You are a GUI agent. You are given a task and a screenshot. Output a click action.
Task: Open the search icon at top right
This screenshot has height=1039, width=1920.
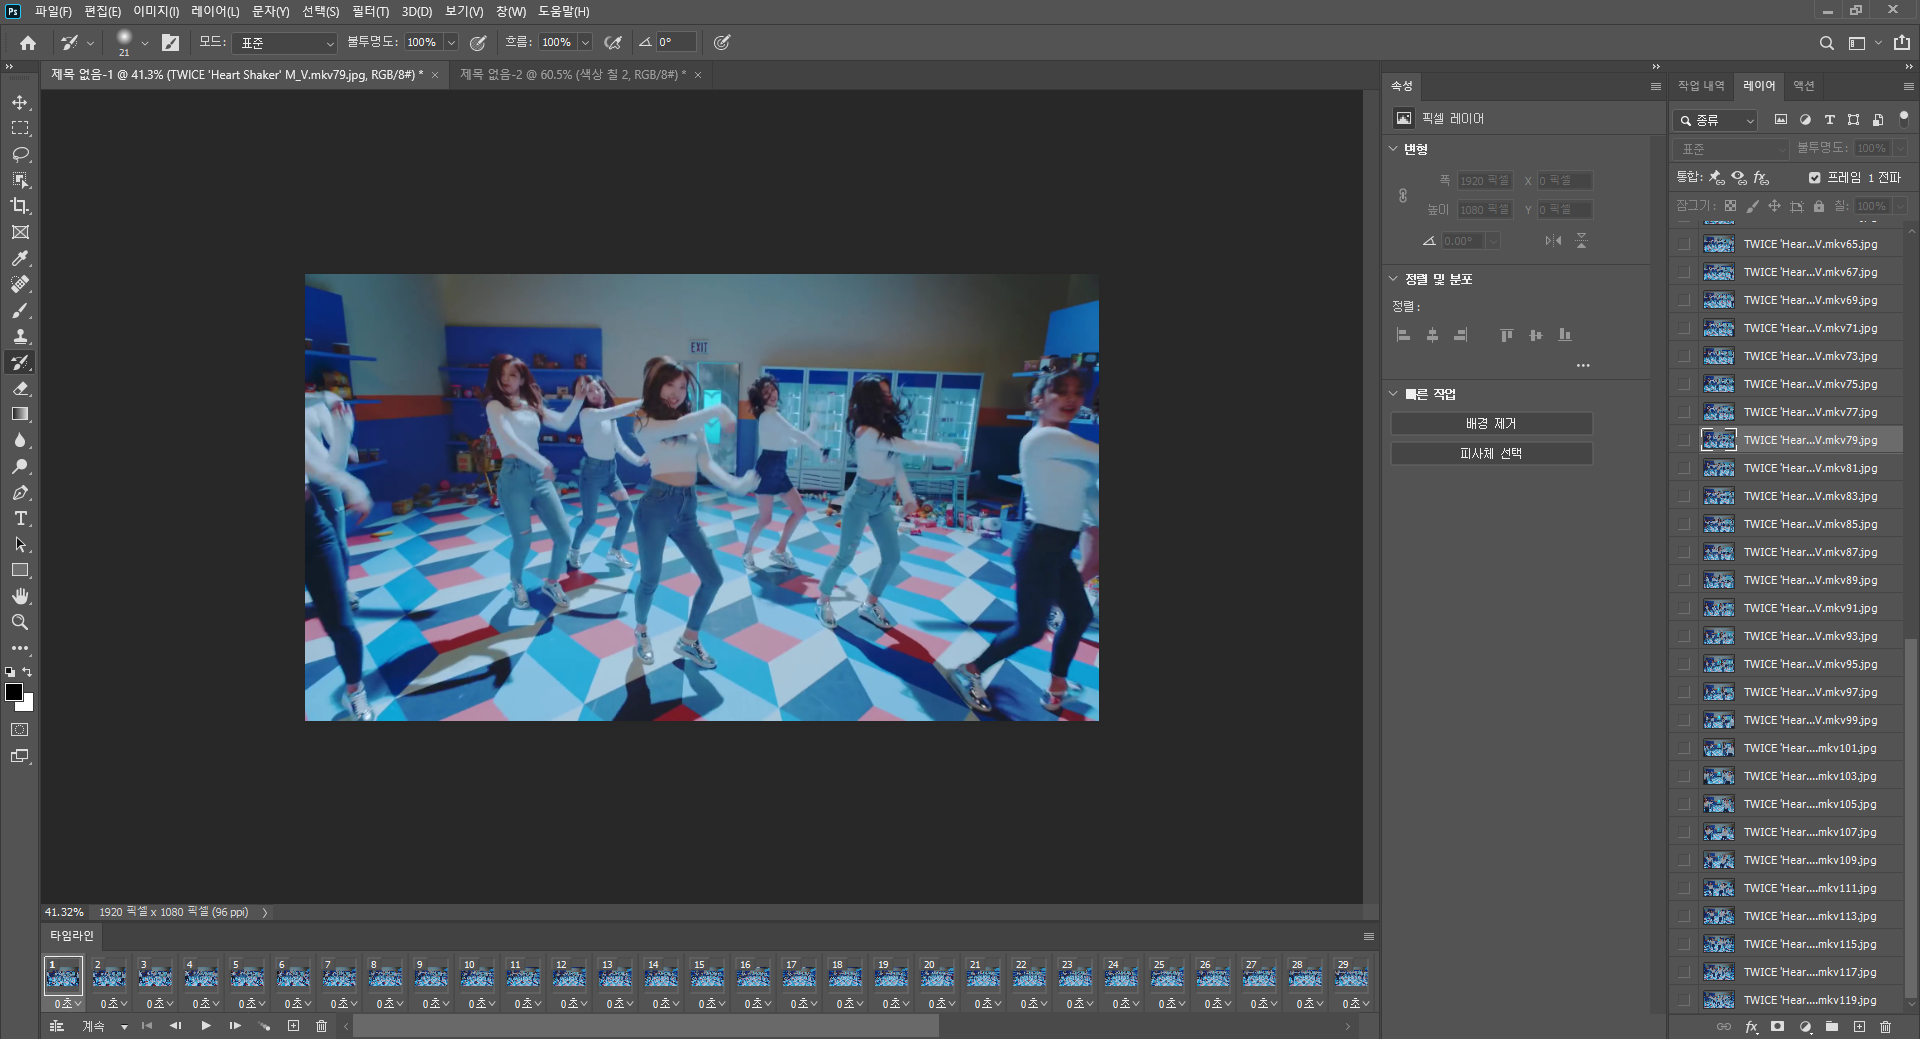pyautogui.click(x=1826, y=43)
